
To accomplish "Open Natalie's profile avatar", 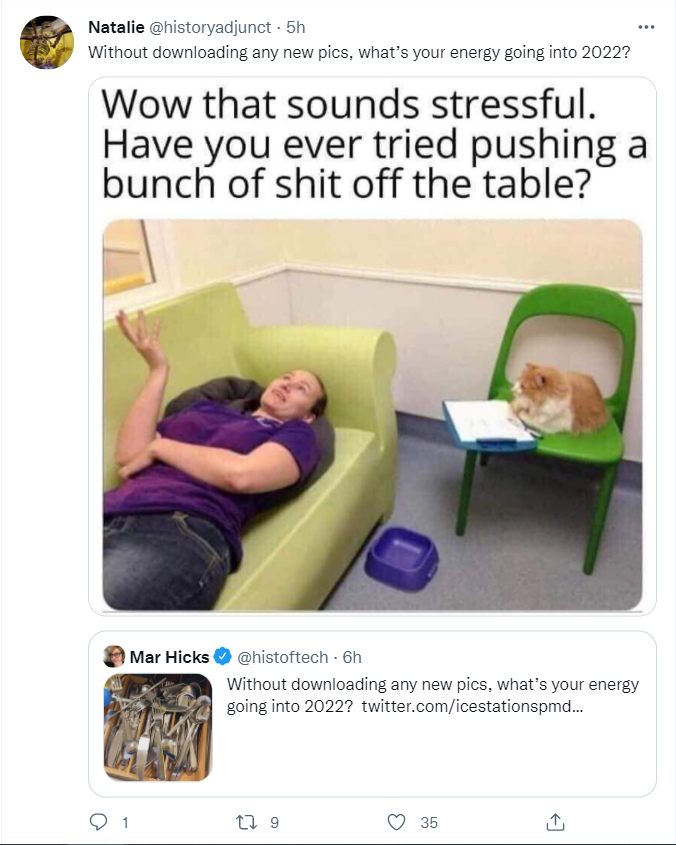I will tap(47, 43).
